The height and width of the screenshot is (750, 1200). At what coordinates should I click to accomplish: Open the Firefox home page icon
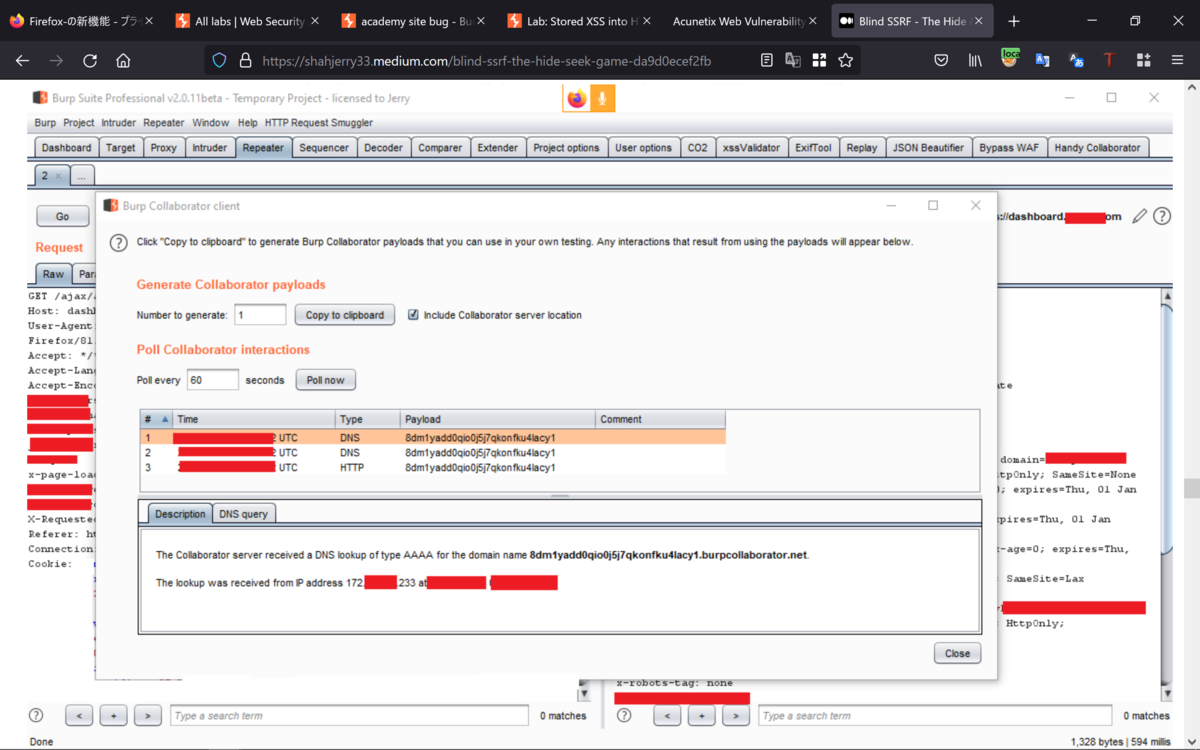point(123,61)
